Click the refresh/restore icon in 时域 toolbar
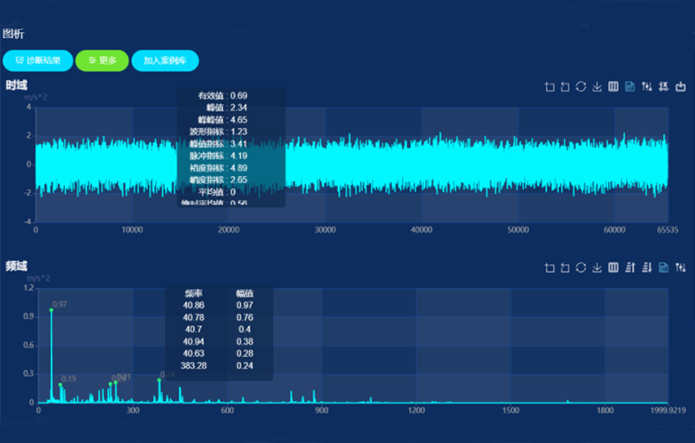695x443 pixels. (x=581, y=87)
